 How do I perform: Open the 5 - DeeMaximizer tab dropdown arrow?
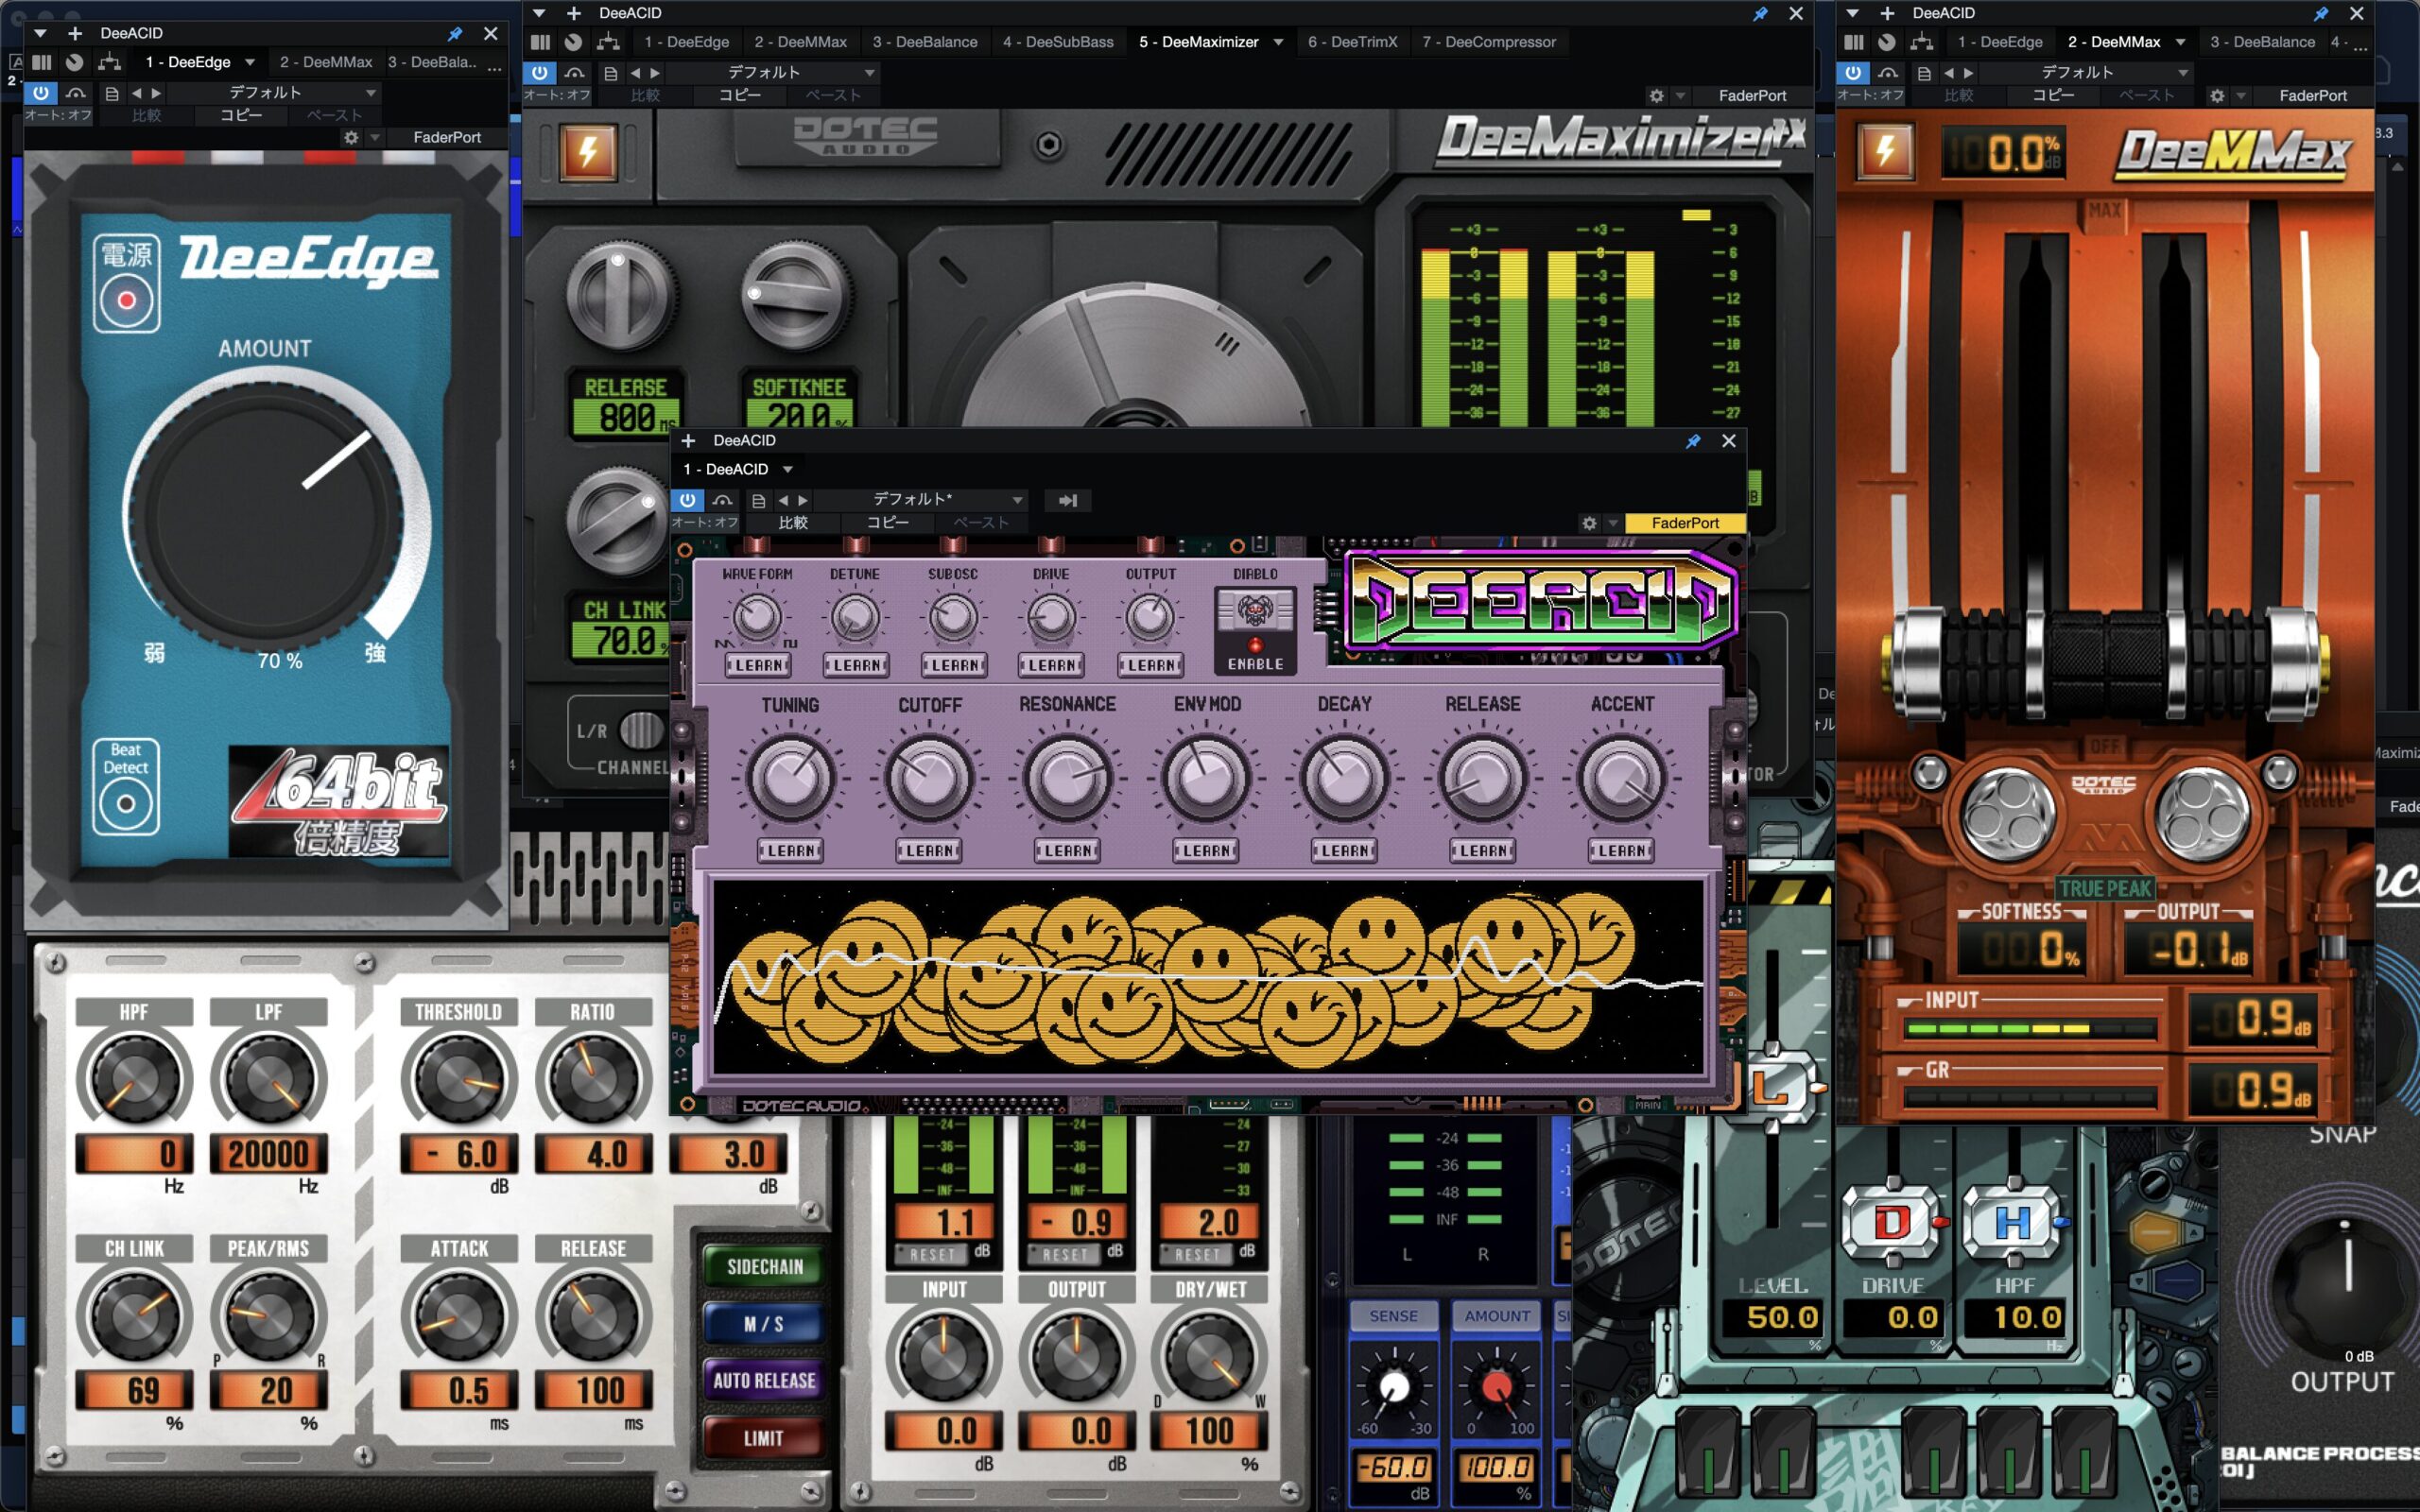pos(1278,42)
